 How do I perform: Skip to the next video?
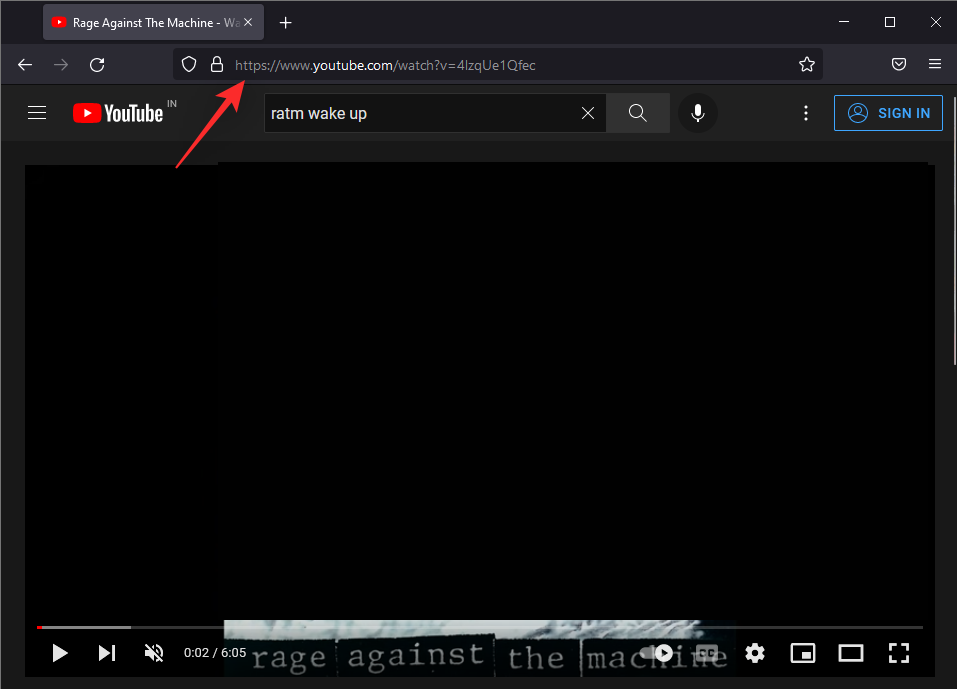pyautogui.click(x=107, y=653)
